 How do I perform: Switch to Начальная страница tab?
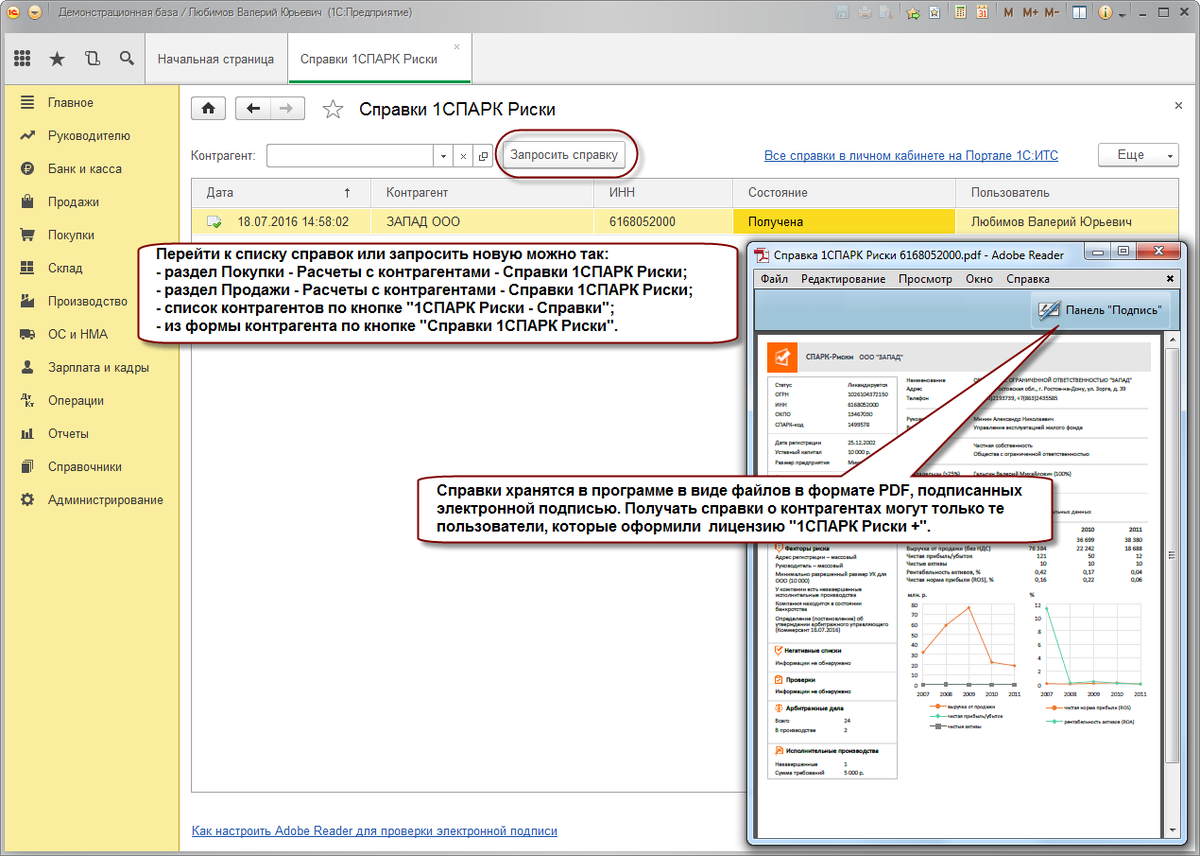click(216, 59)
